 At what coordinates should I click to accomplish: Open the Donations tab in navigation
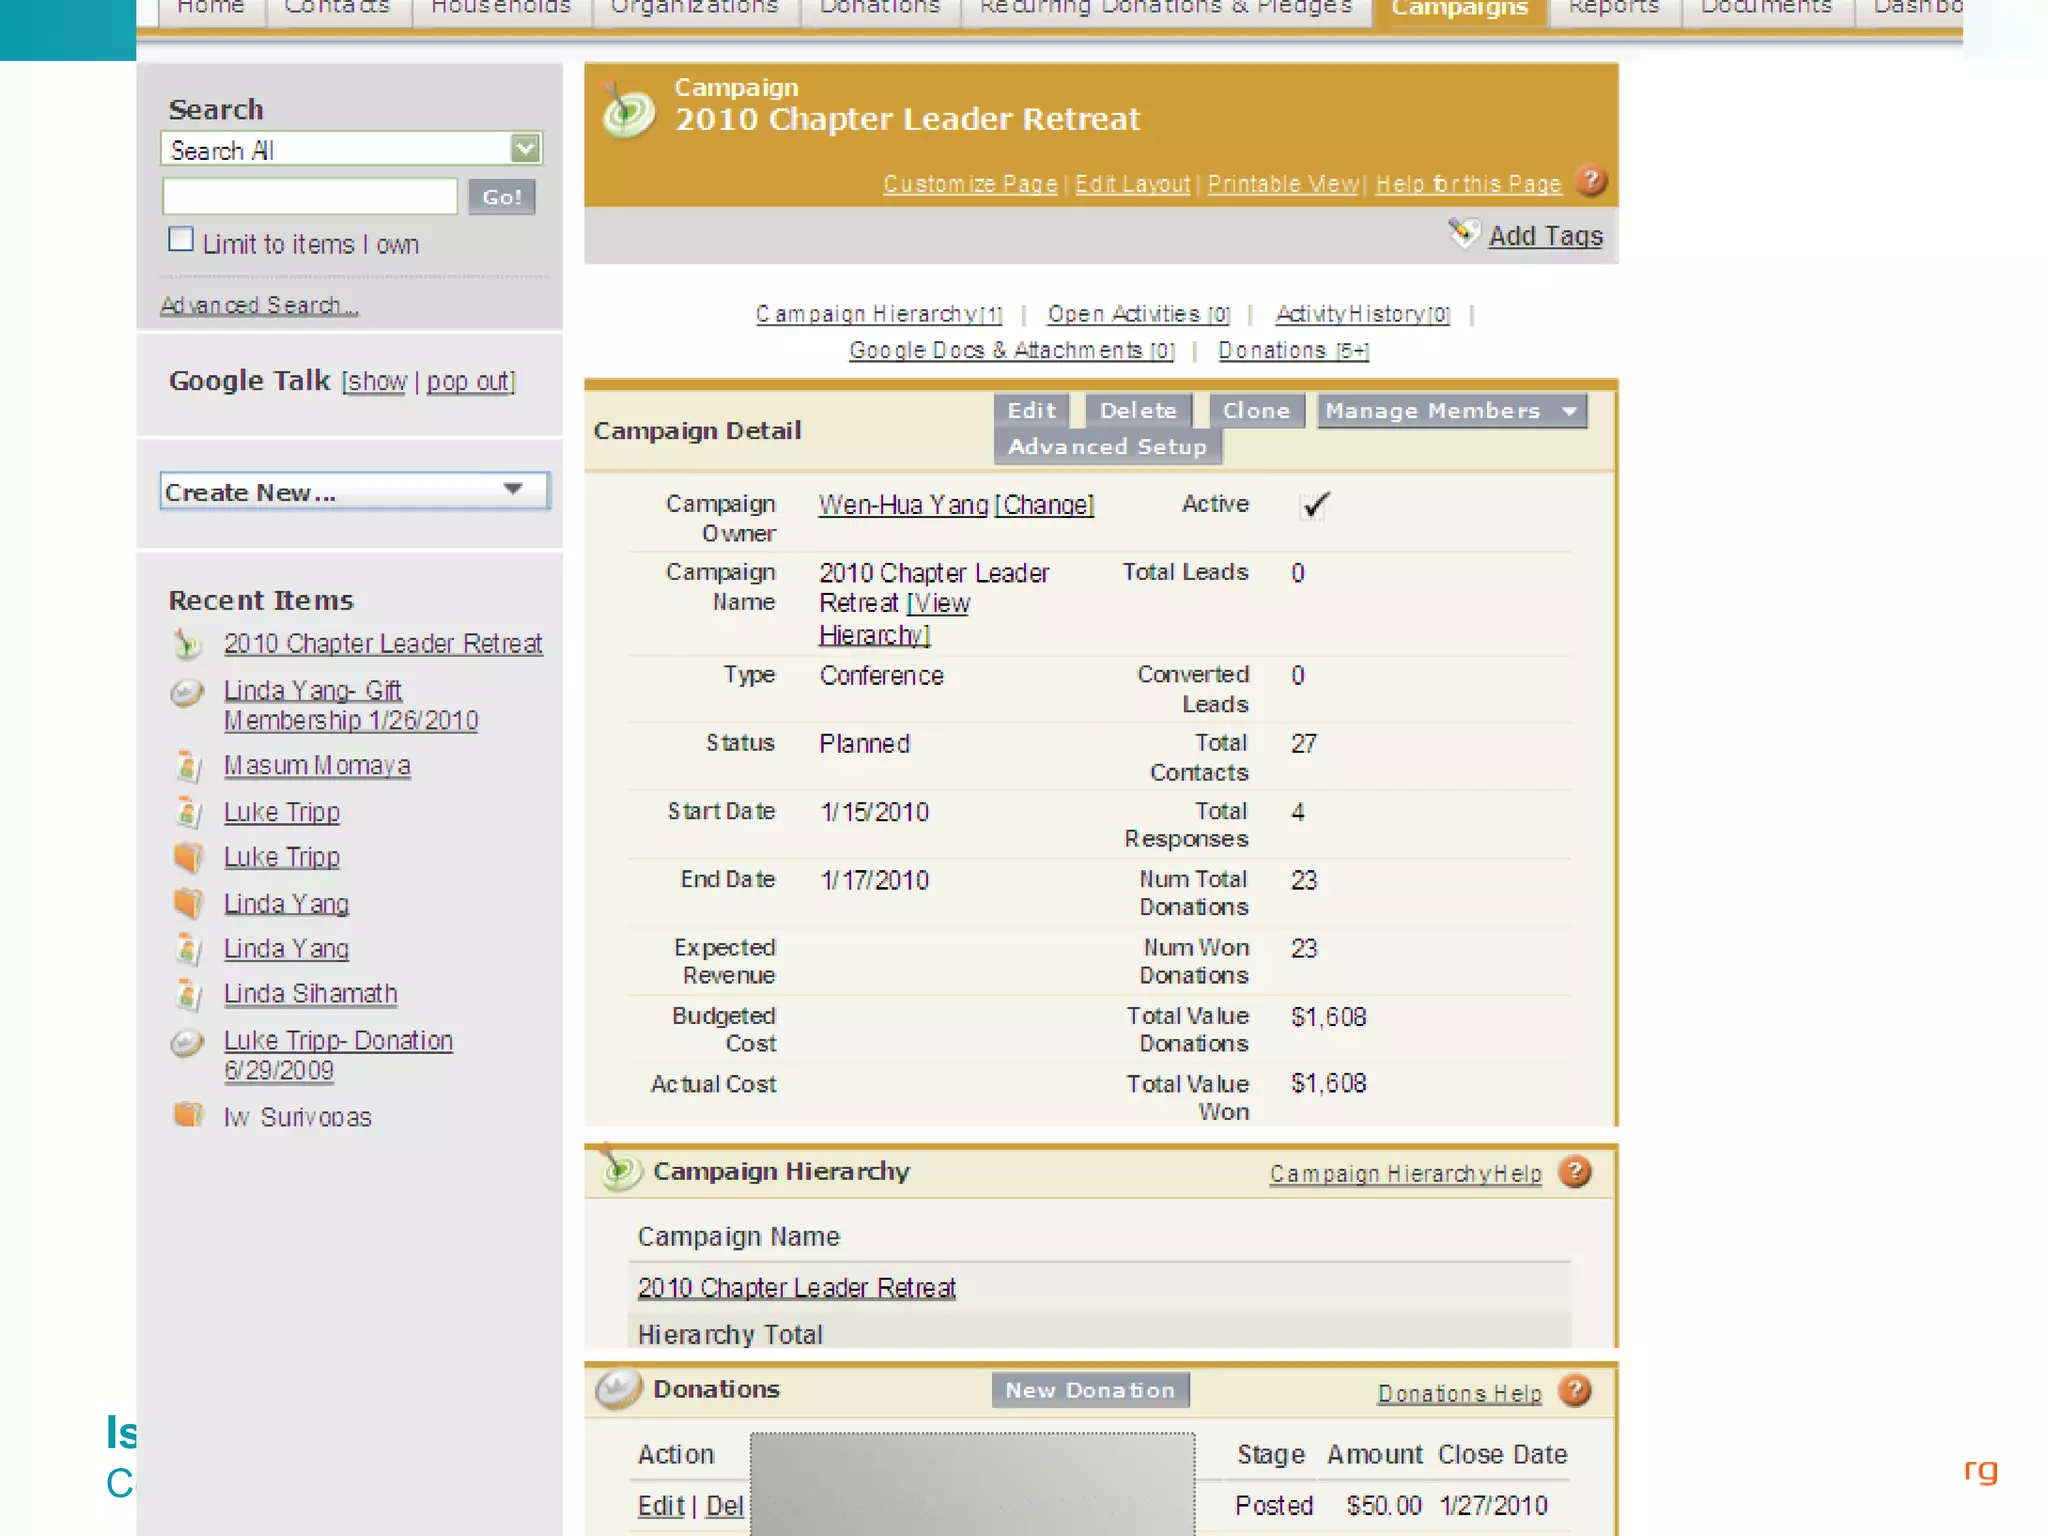(879, 10)
